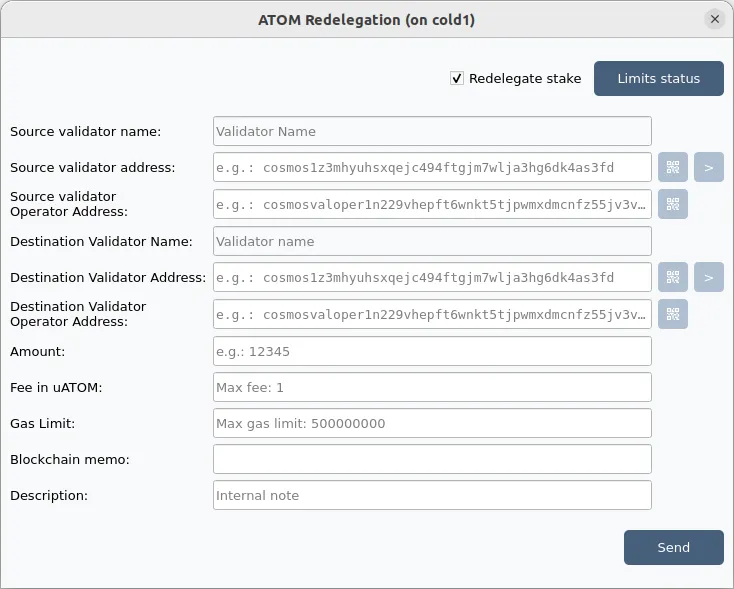The width and height of the screenshot is (734, 589).
Task: Click the 'Fee in uATOM:' label
Action: point(56,388)
